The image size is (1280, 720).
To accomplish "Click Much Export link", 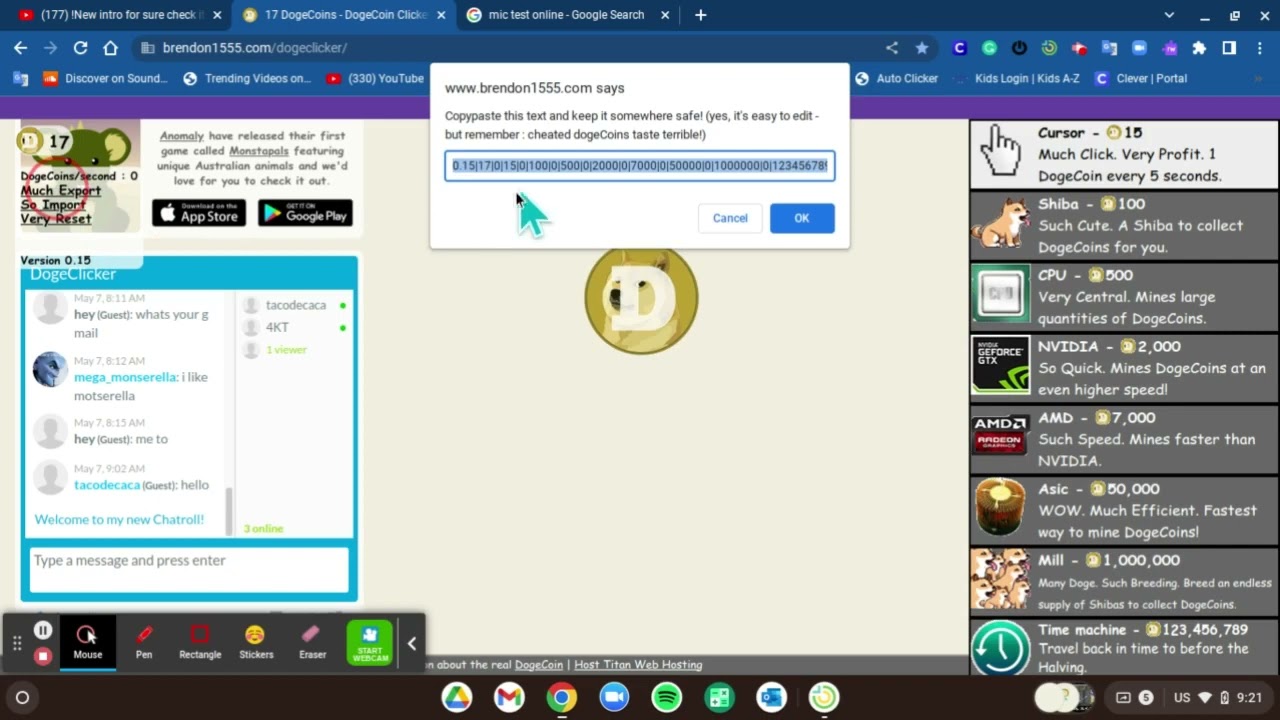I will pyautogui.click(x=61, y=191).
